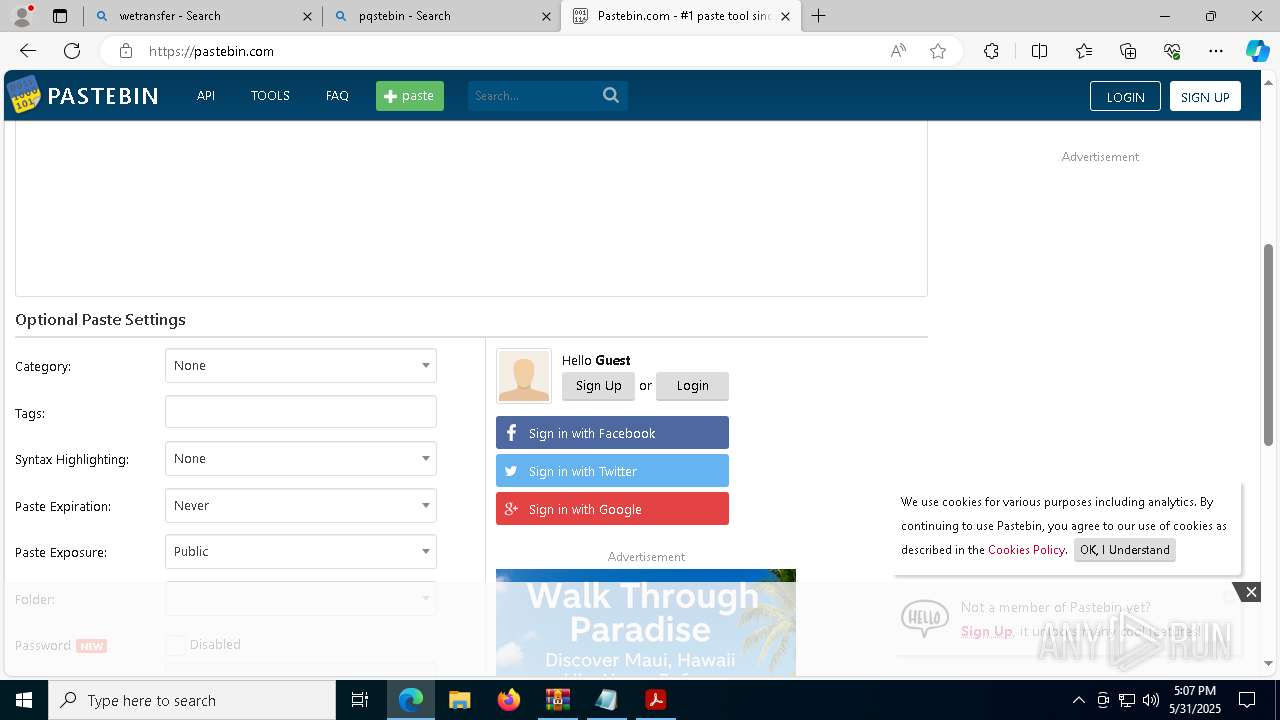Click the SIGN UP button in header
1280x720 pixels.
click(x=1205, y=96)
